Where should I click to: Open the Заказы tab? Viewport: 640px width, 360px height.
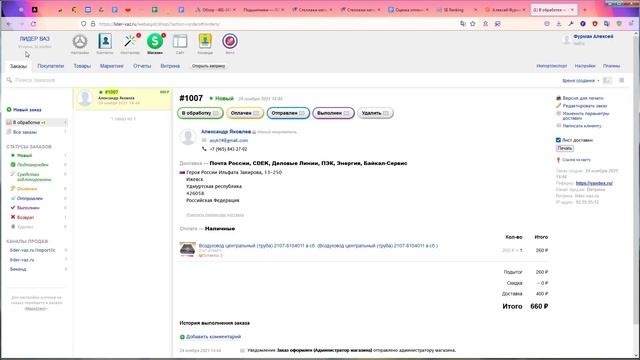(18, 66)
